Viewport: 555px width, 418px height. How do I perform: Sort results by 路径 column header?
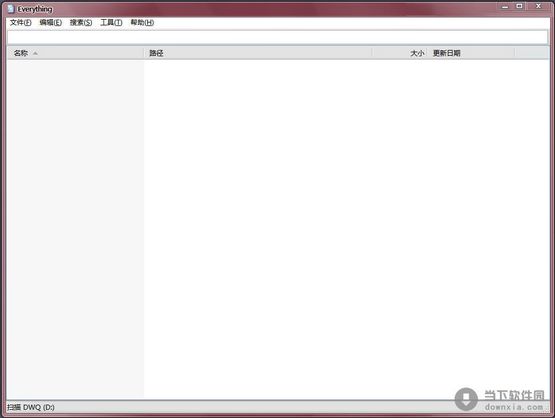click(x=258, y=53)
